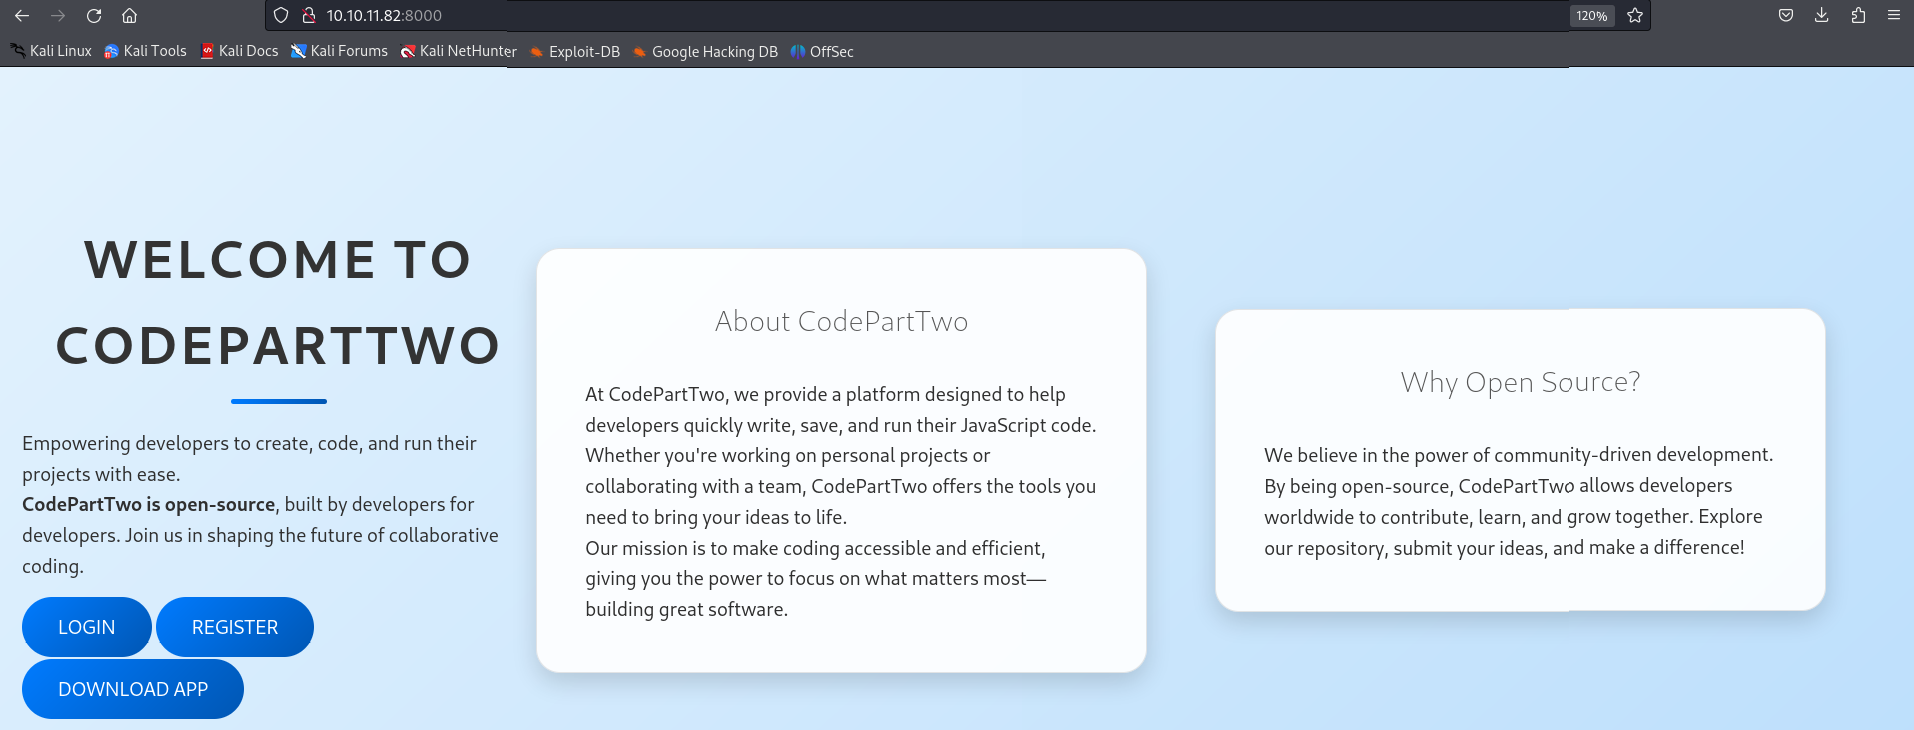Viewport: 1914px width, 730px height.
Task: Click the insecure connection padlock icon
Action: pyautogui.click(x=309, y=16)
